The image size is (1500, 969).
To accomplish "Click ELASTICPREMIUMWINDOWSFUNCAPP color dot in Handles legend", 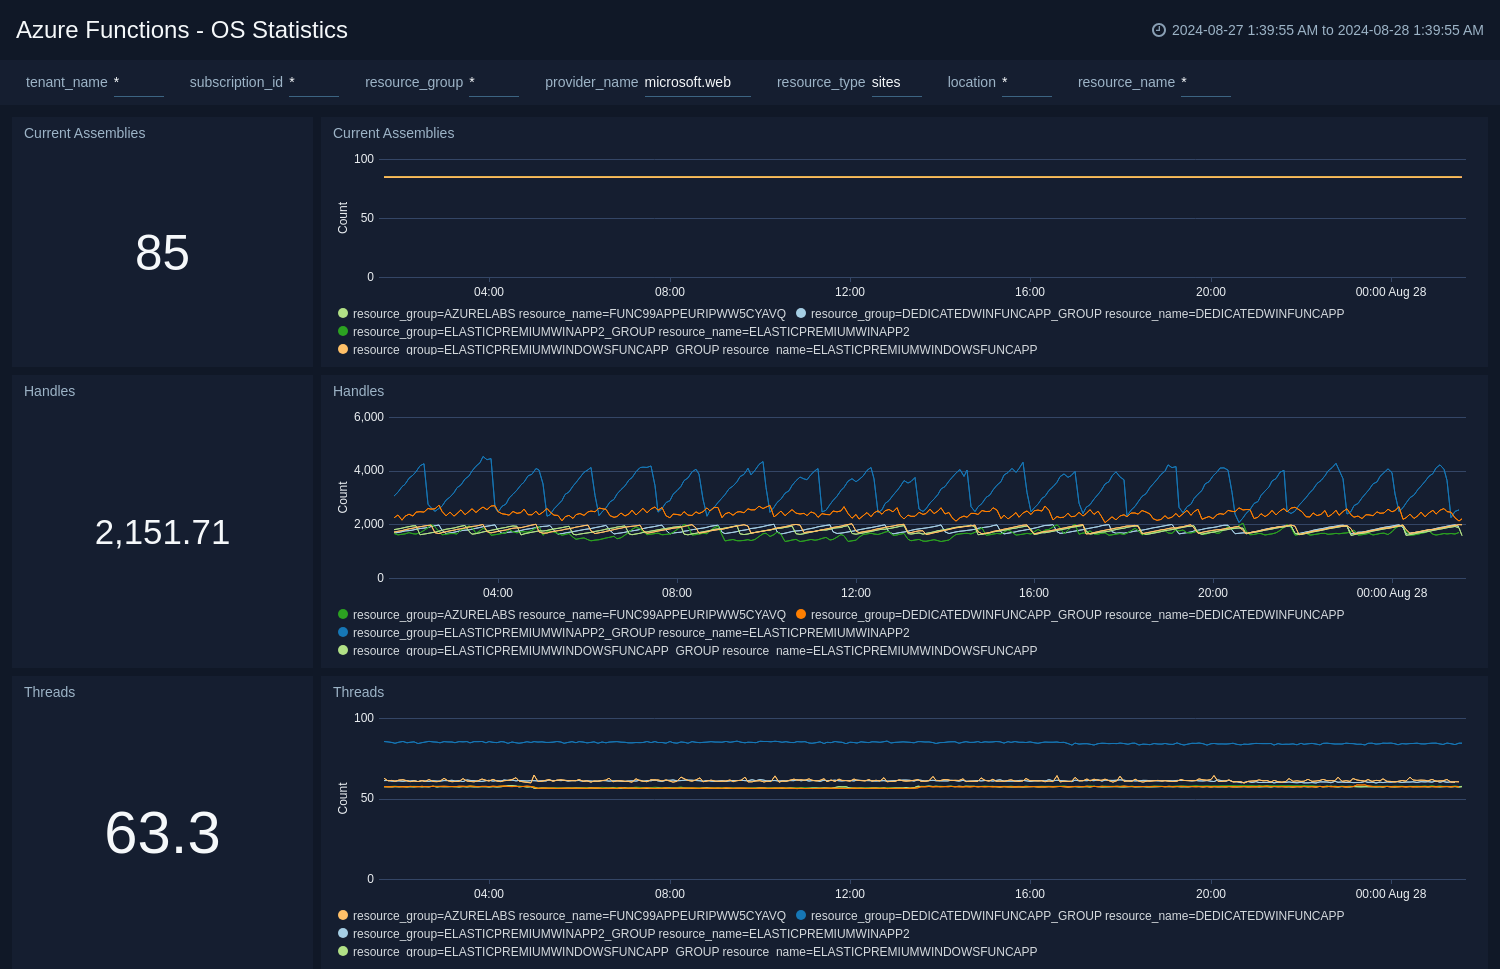I will click(x=343, y=650).
